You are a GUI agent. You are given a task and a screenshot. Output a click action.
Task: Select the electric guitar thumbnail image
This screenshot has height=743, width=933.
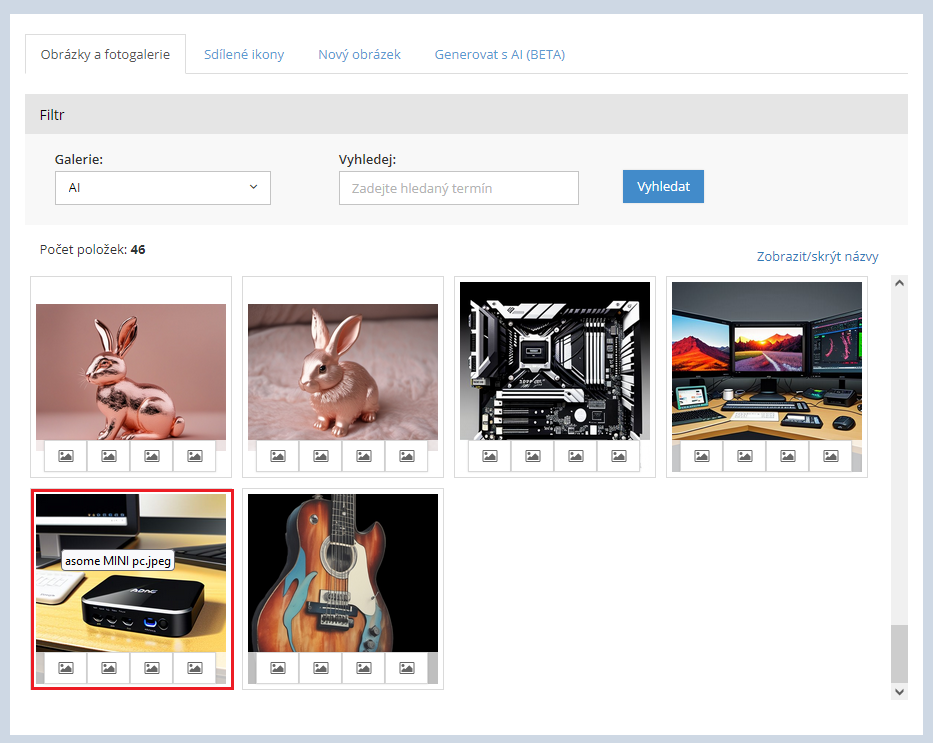click(343, 572)
